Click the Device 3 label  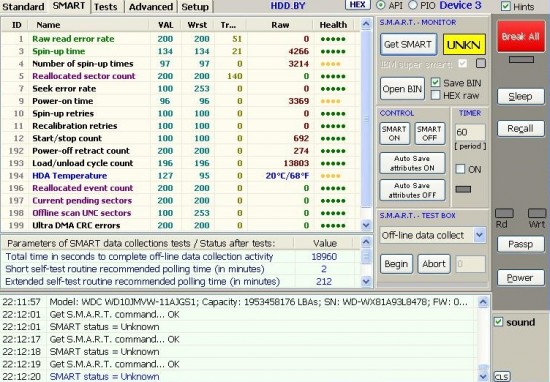coord(460,6)
